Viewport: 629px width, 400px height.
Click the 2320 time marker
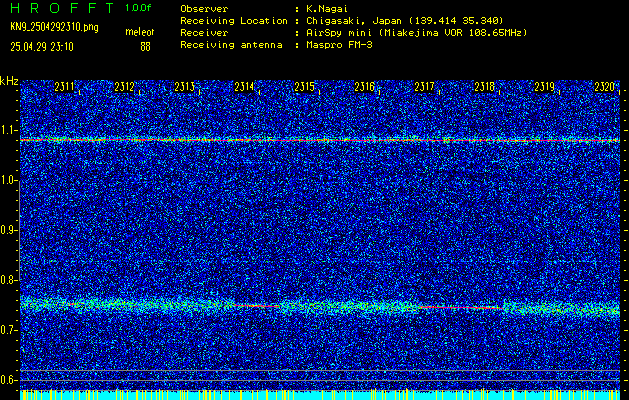click(605, 87)
